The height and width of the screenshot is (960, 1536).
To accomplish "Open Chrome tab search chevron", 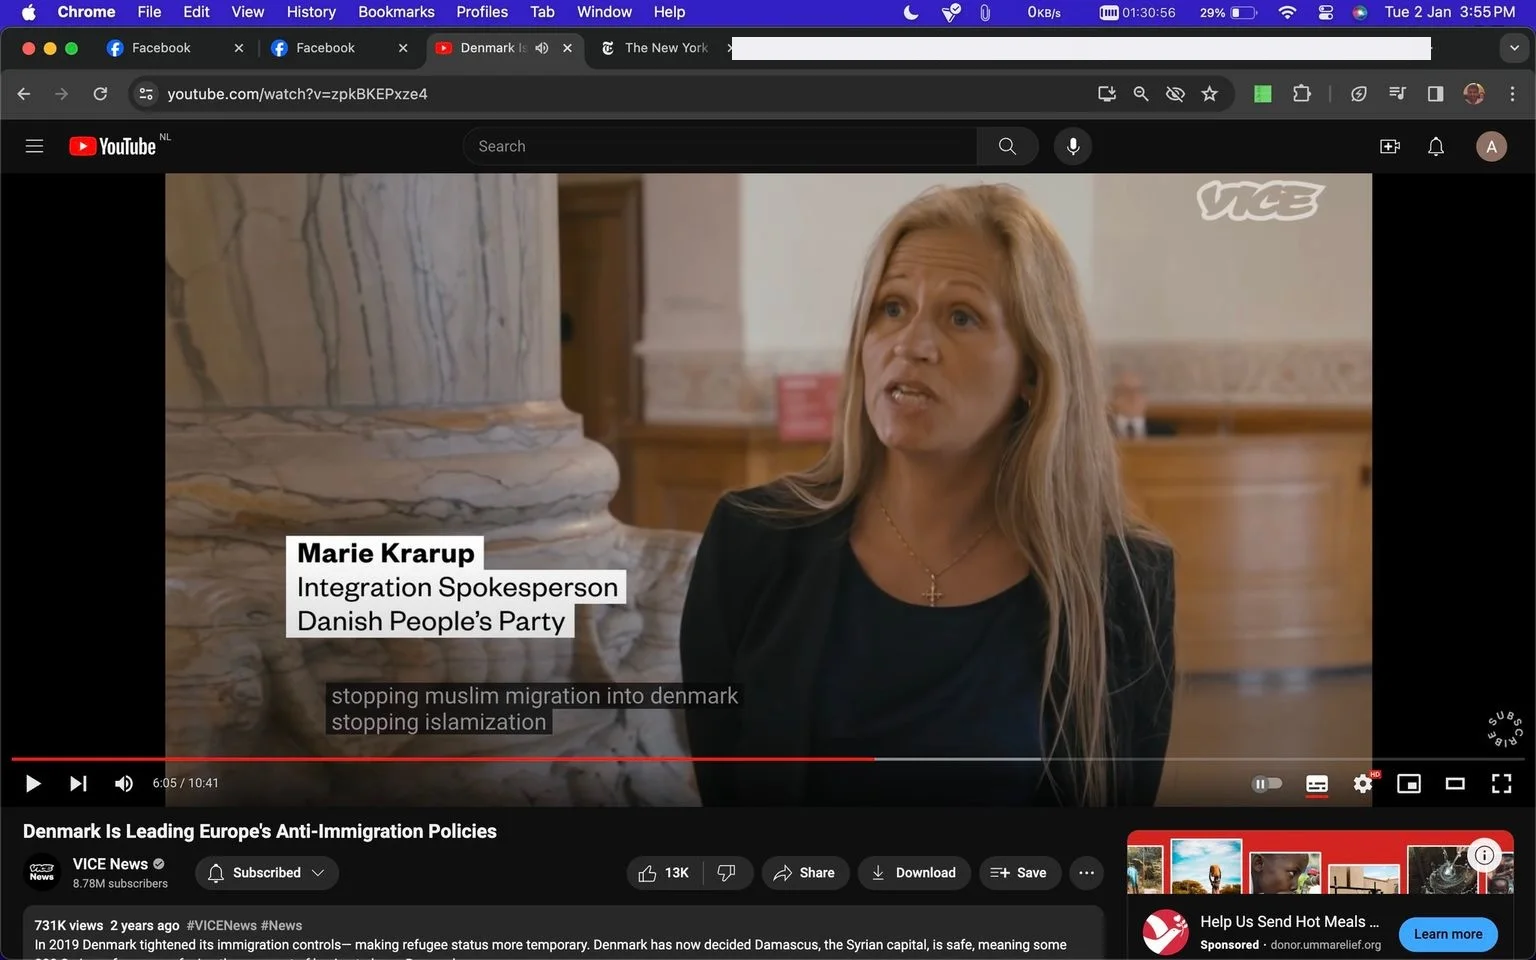I will [x=1514, y=47].
